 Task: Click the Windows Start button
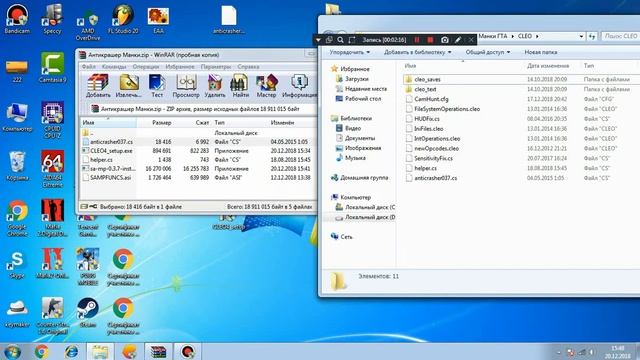click(x=12, y=351)
